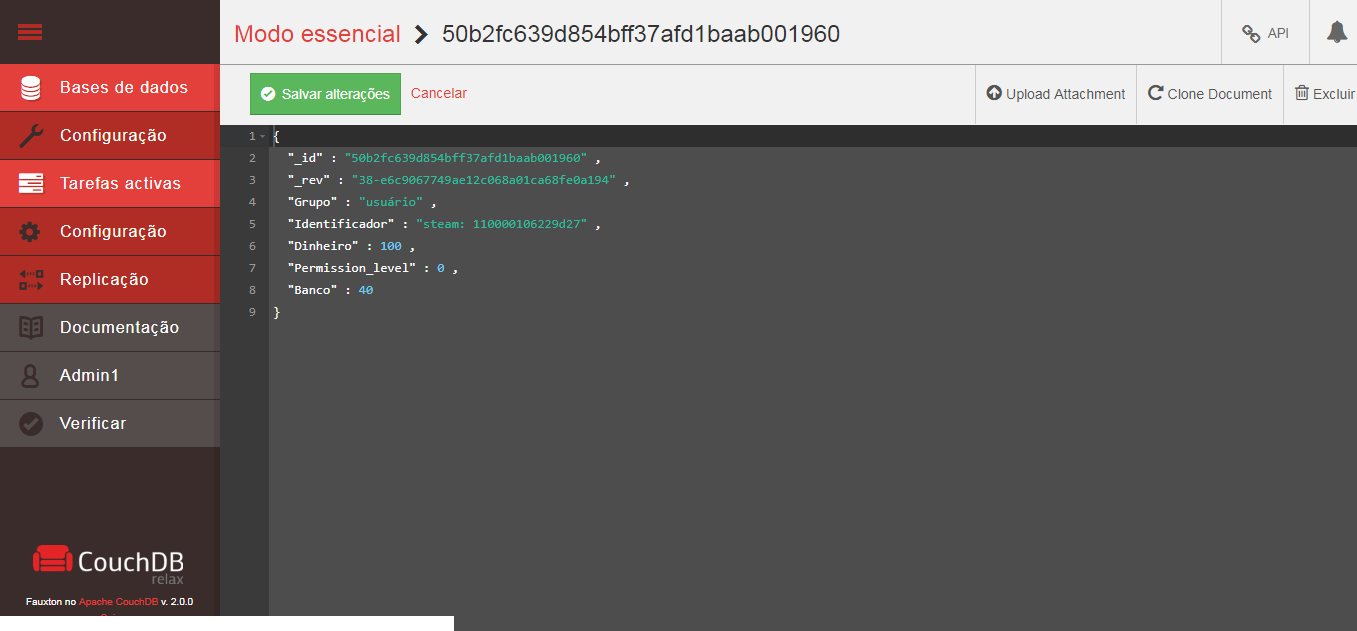This screenshot has height=631, width=1357.
Task: Click line number 5 in gutter
Action: (x=253, y=224)
